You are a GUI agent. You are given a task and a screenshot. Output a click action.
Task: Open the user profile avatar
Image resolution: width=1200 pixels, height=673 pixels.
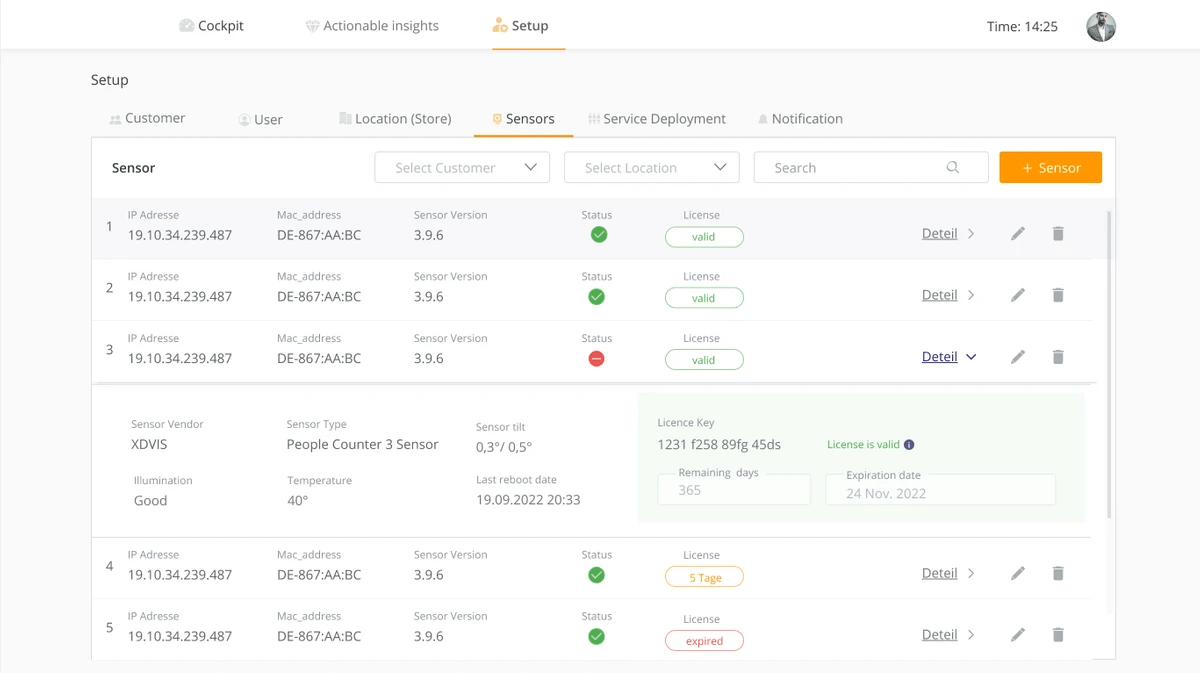point(1101,27)
